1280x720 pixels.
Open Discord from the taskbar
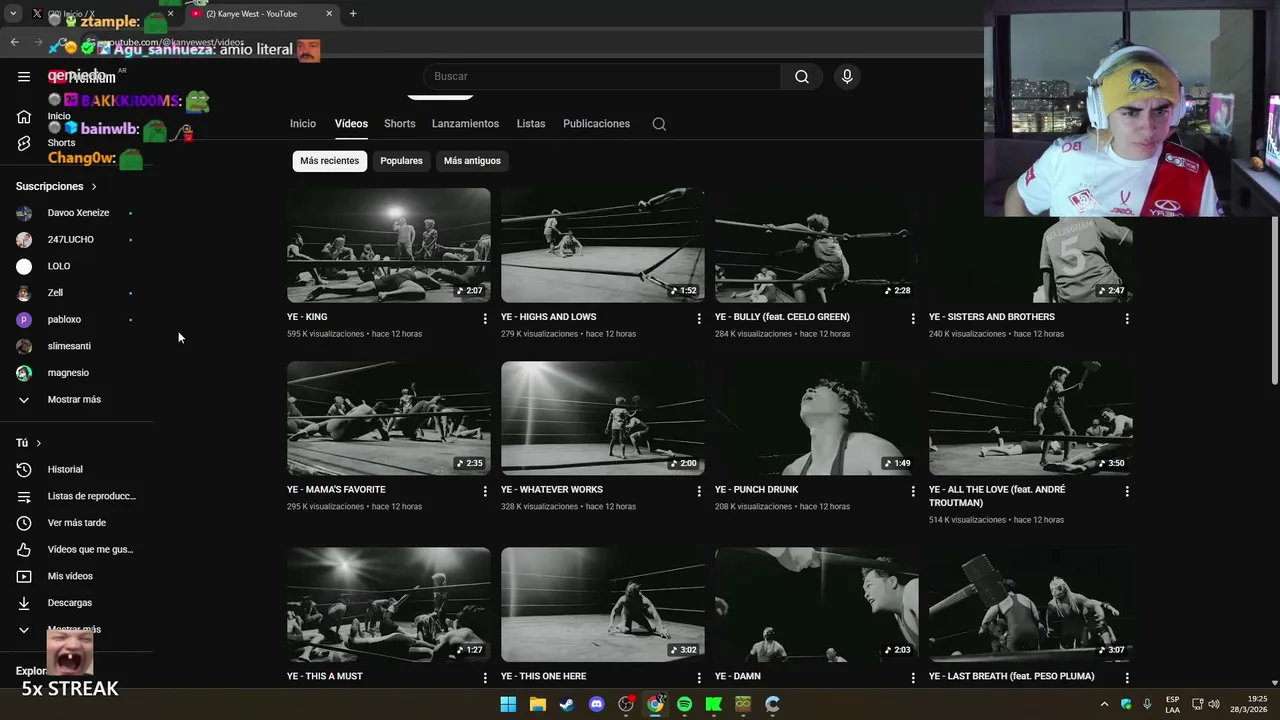597,704
